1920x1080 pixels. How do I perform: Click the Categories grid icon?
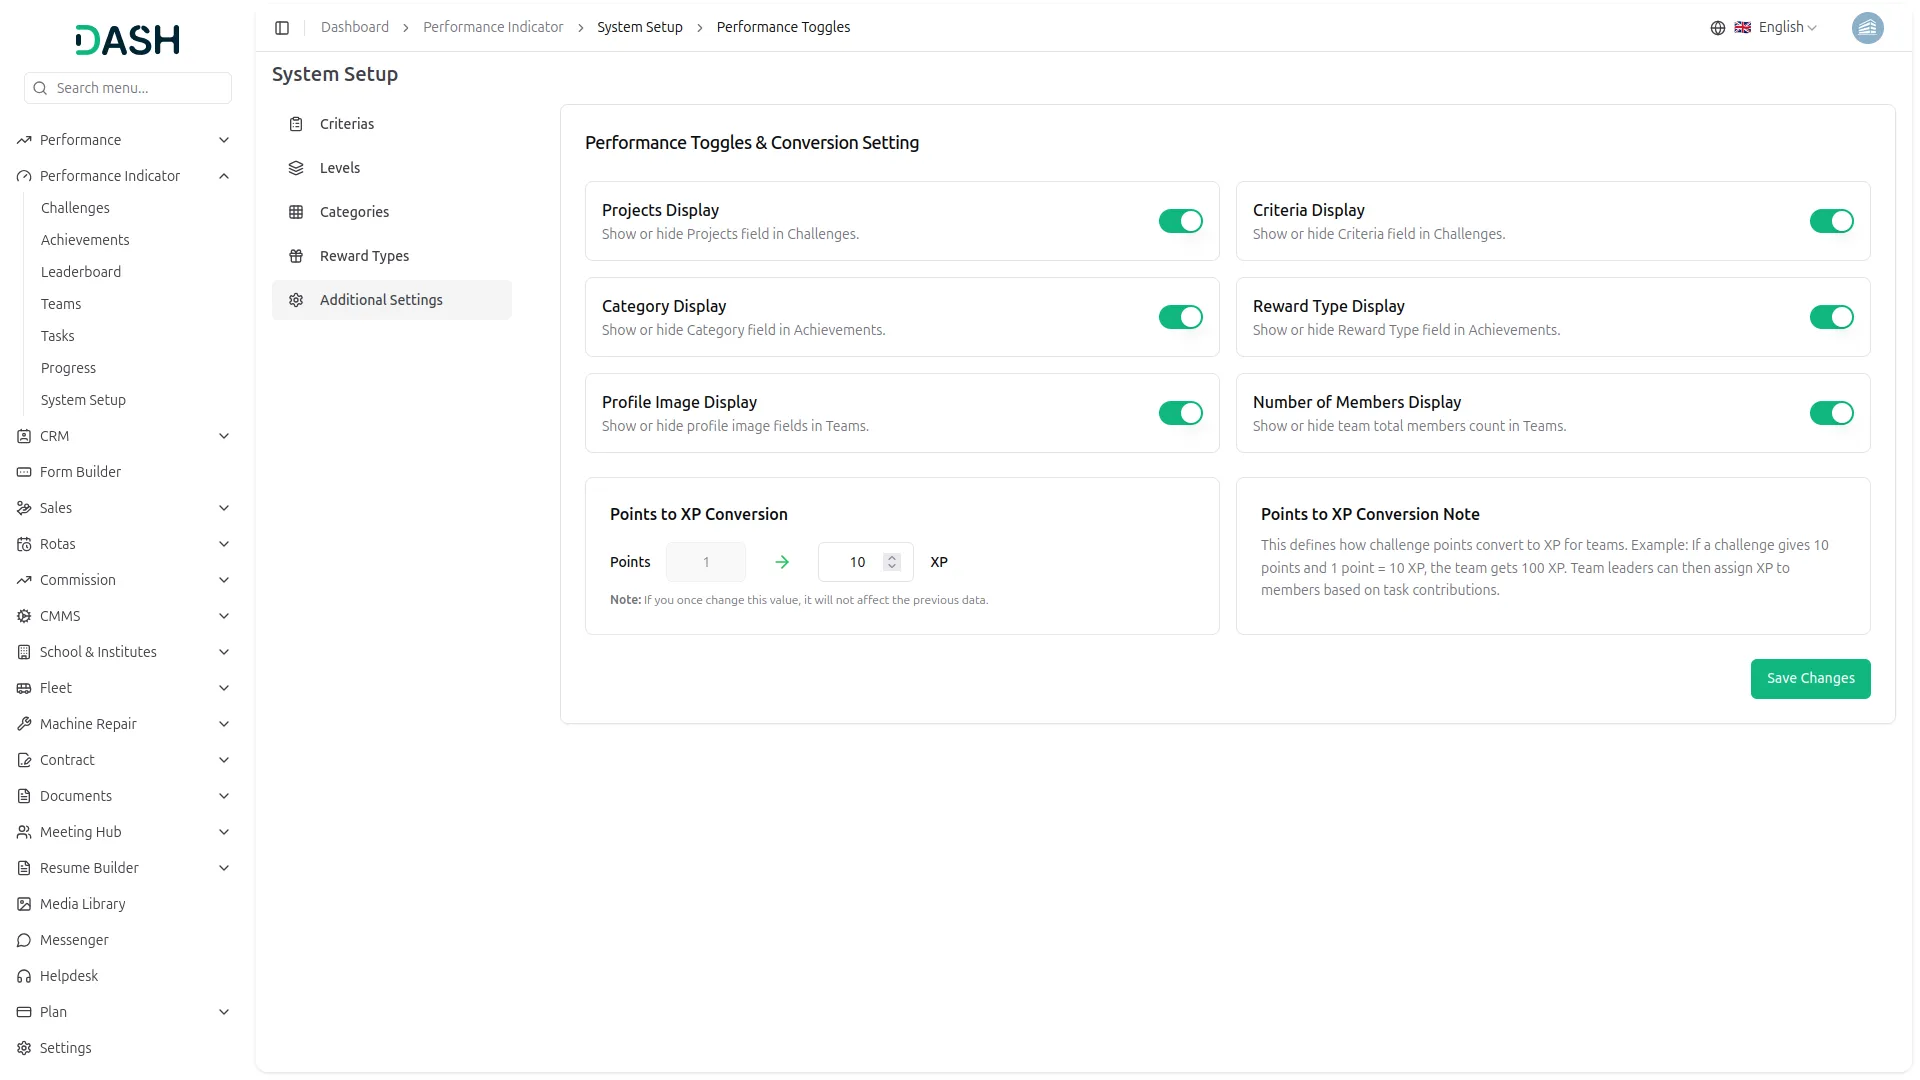[x=296, y=212]
